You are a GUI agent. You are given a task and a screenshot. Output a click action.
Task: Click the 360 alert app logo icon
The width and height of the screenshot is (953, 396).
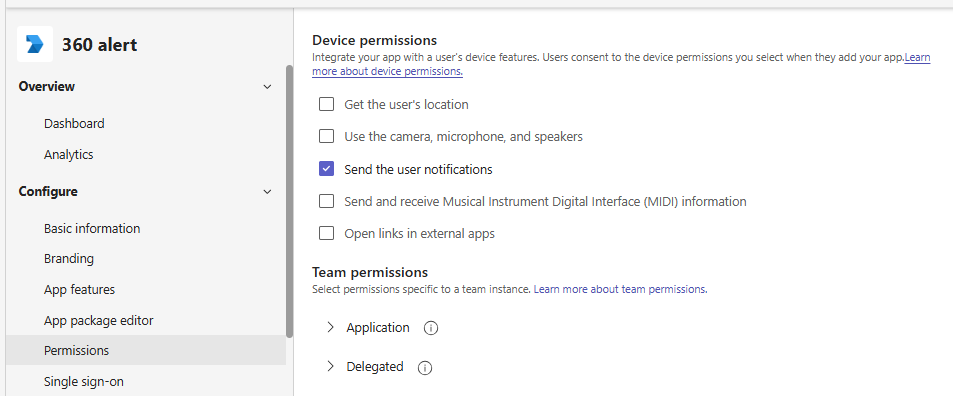[35, 44]
